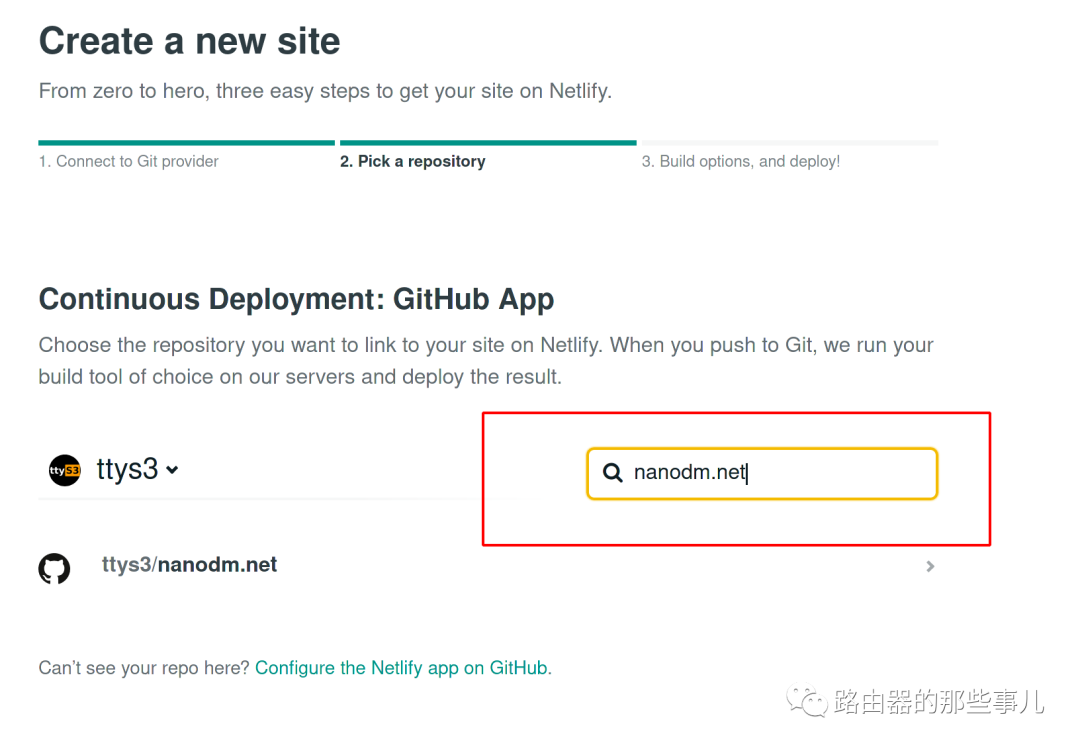1080x749 pixels.
Task: Click the search magnifier icon
Action: (x=612, y=473)
